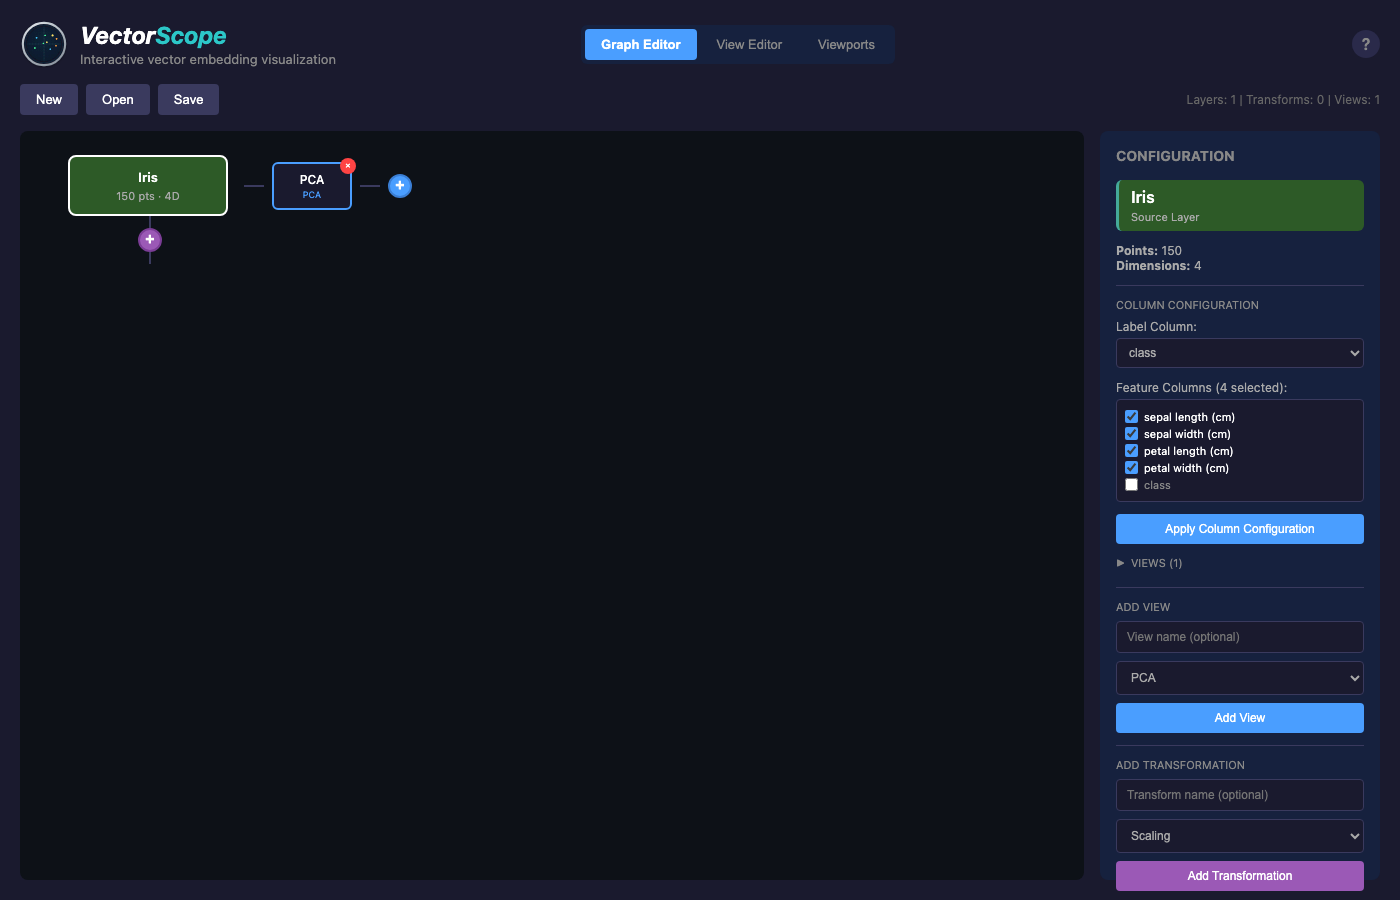Remove the PCA view with red X

click(348, 166)
